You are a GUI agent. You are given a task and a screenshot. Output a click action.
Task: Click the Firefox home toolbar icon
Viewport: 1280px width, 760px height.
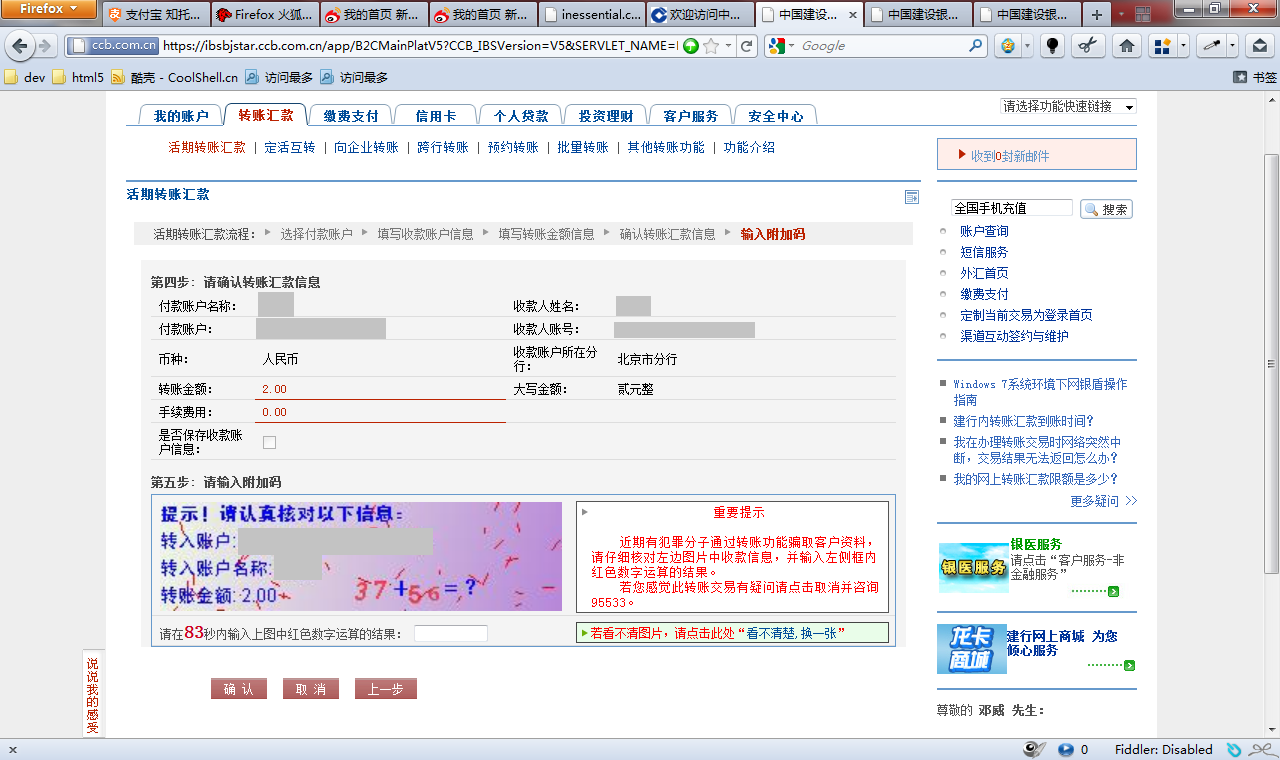click(1126, 46)
